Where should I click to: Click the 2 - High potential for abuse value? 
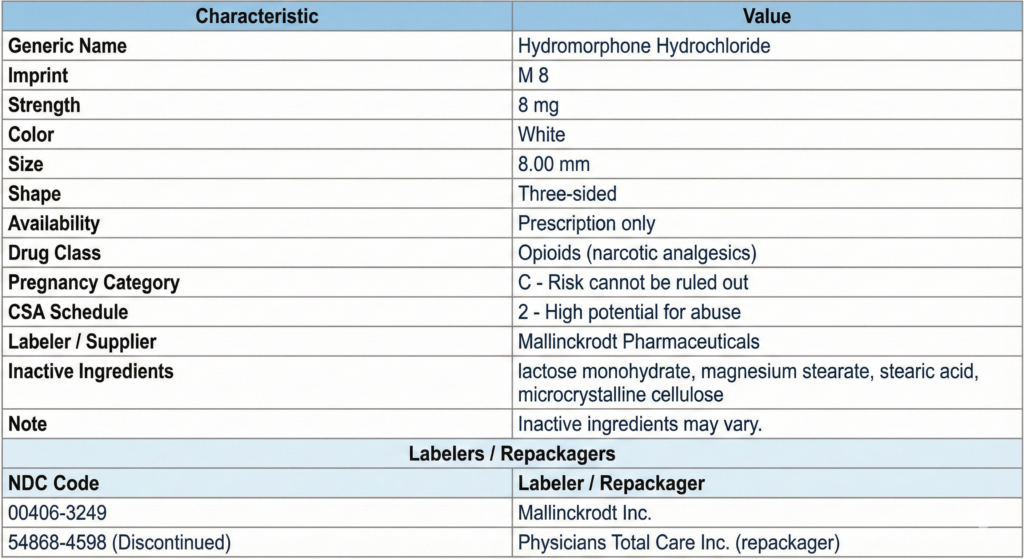coord(629,312)
